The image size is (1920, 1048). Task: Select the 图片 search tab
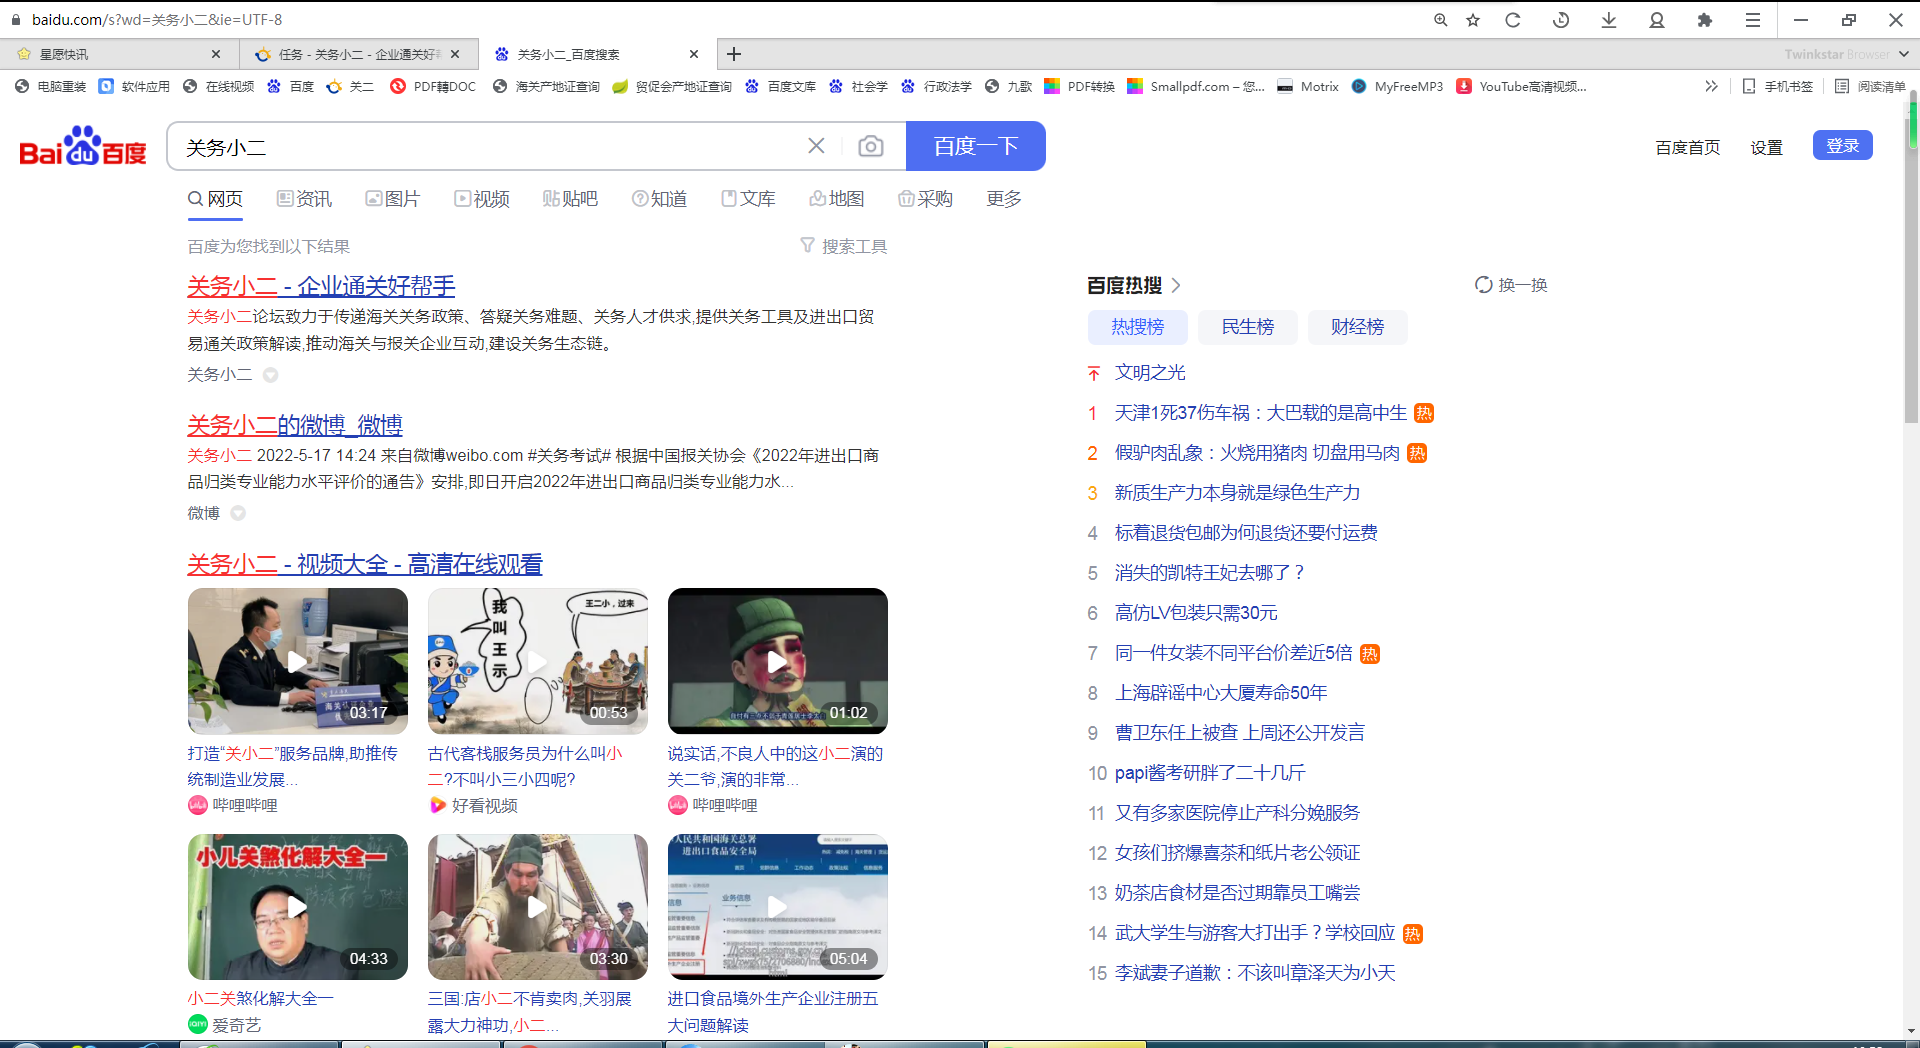[x=392, y=199]
